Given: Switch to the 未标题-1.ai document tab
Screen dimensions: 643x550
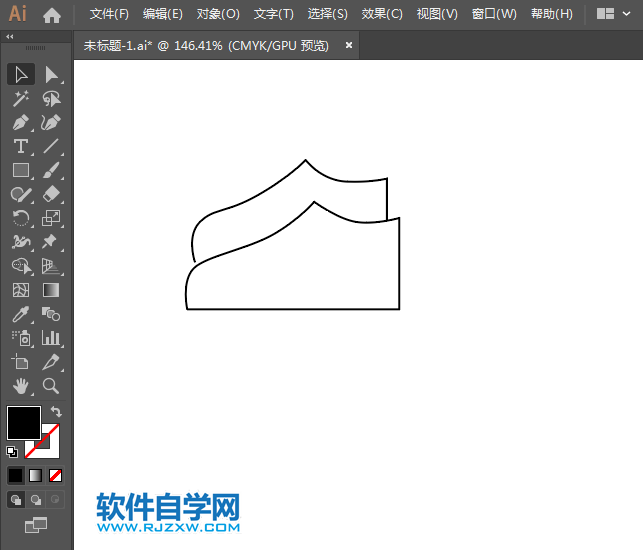Looking at the screenshot, I should pyautogui.click(x=206, y=46).
